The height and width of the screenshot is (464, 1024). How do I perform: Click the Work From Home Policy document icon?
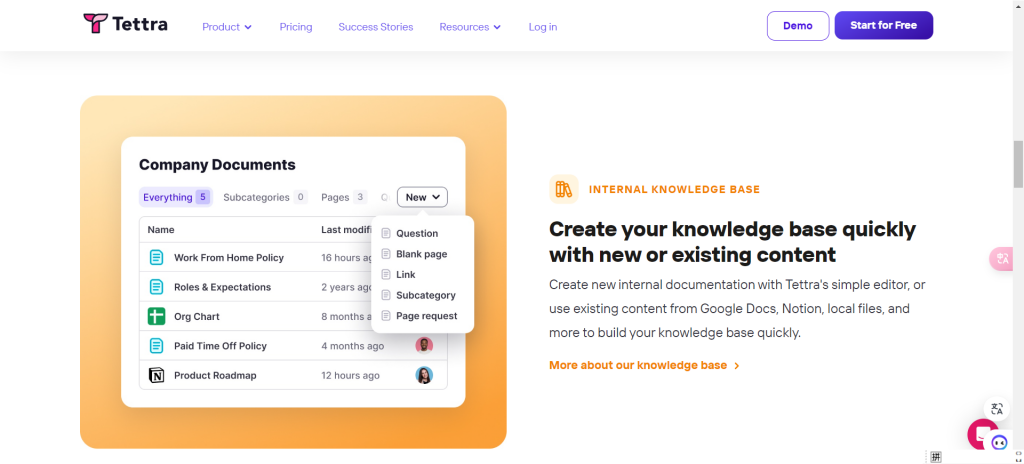(x=156, y=258)
